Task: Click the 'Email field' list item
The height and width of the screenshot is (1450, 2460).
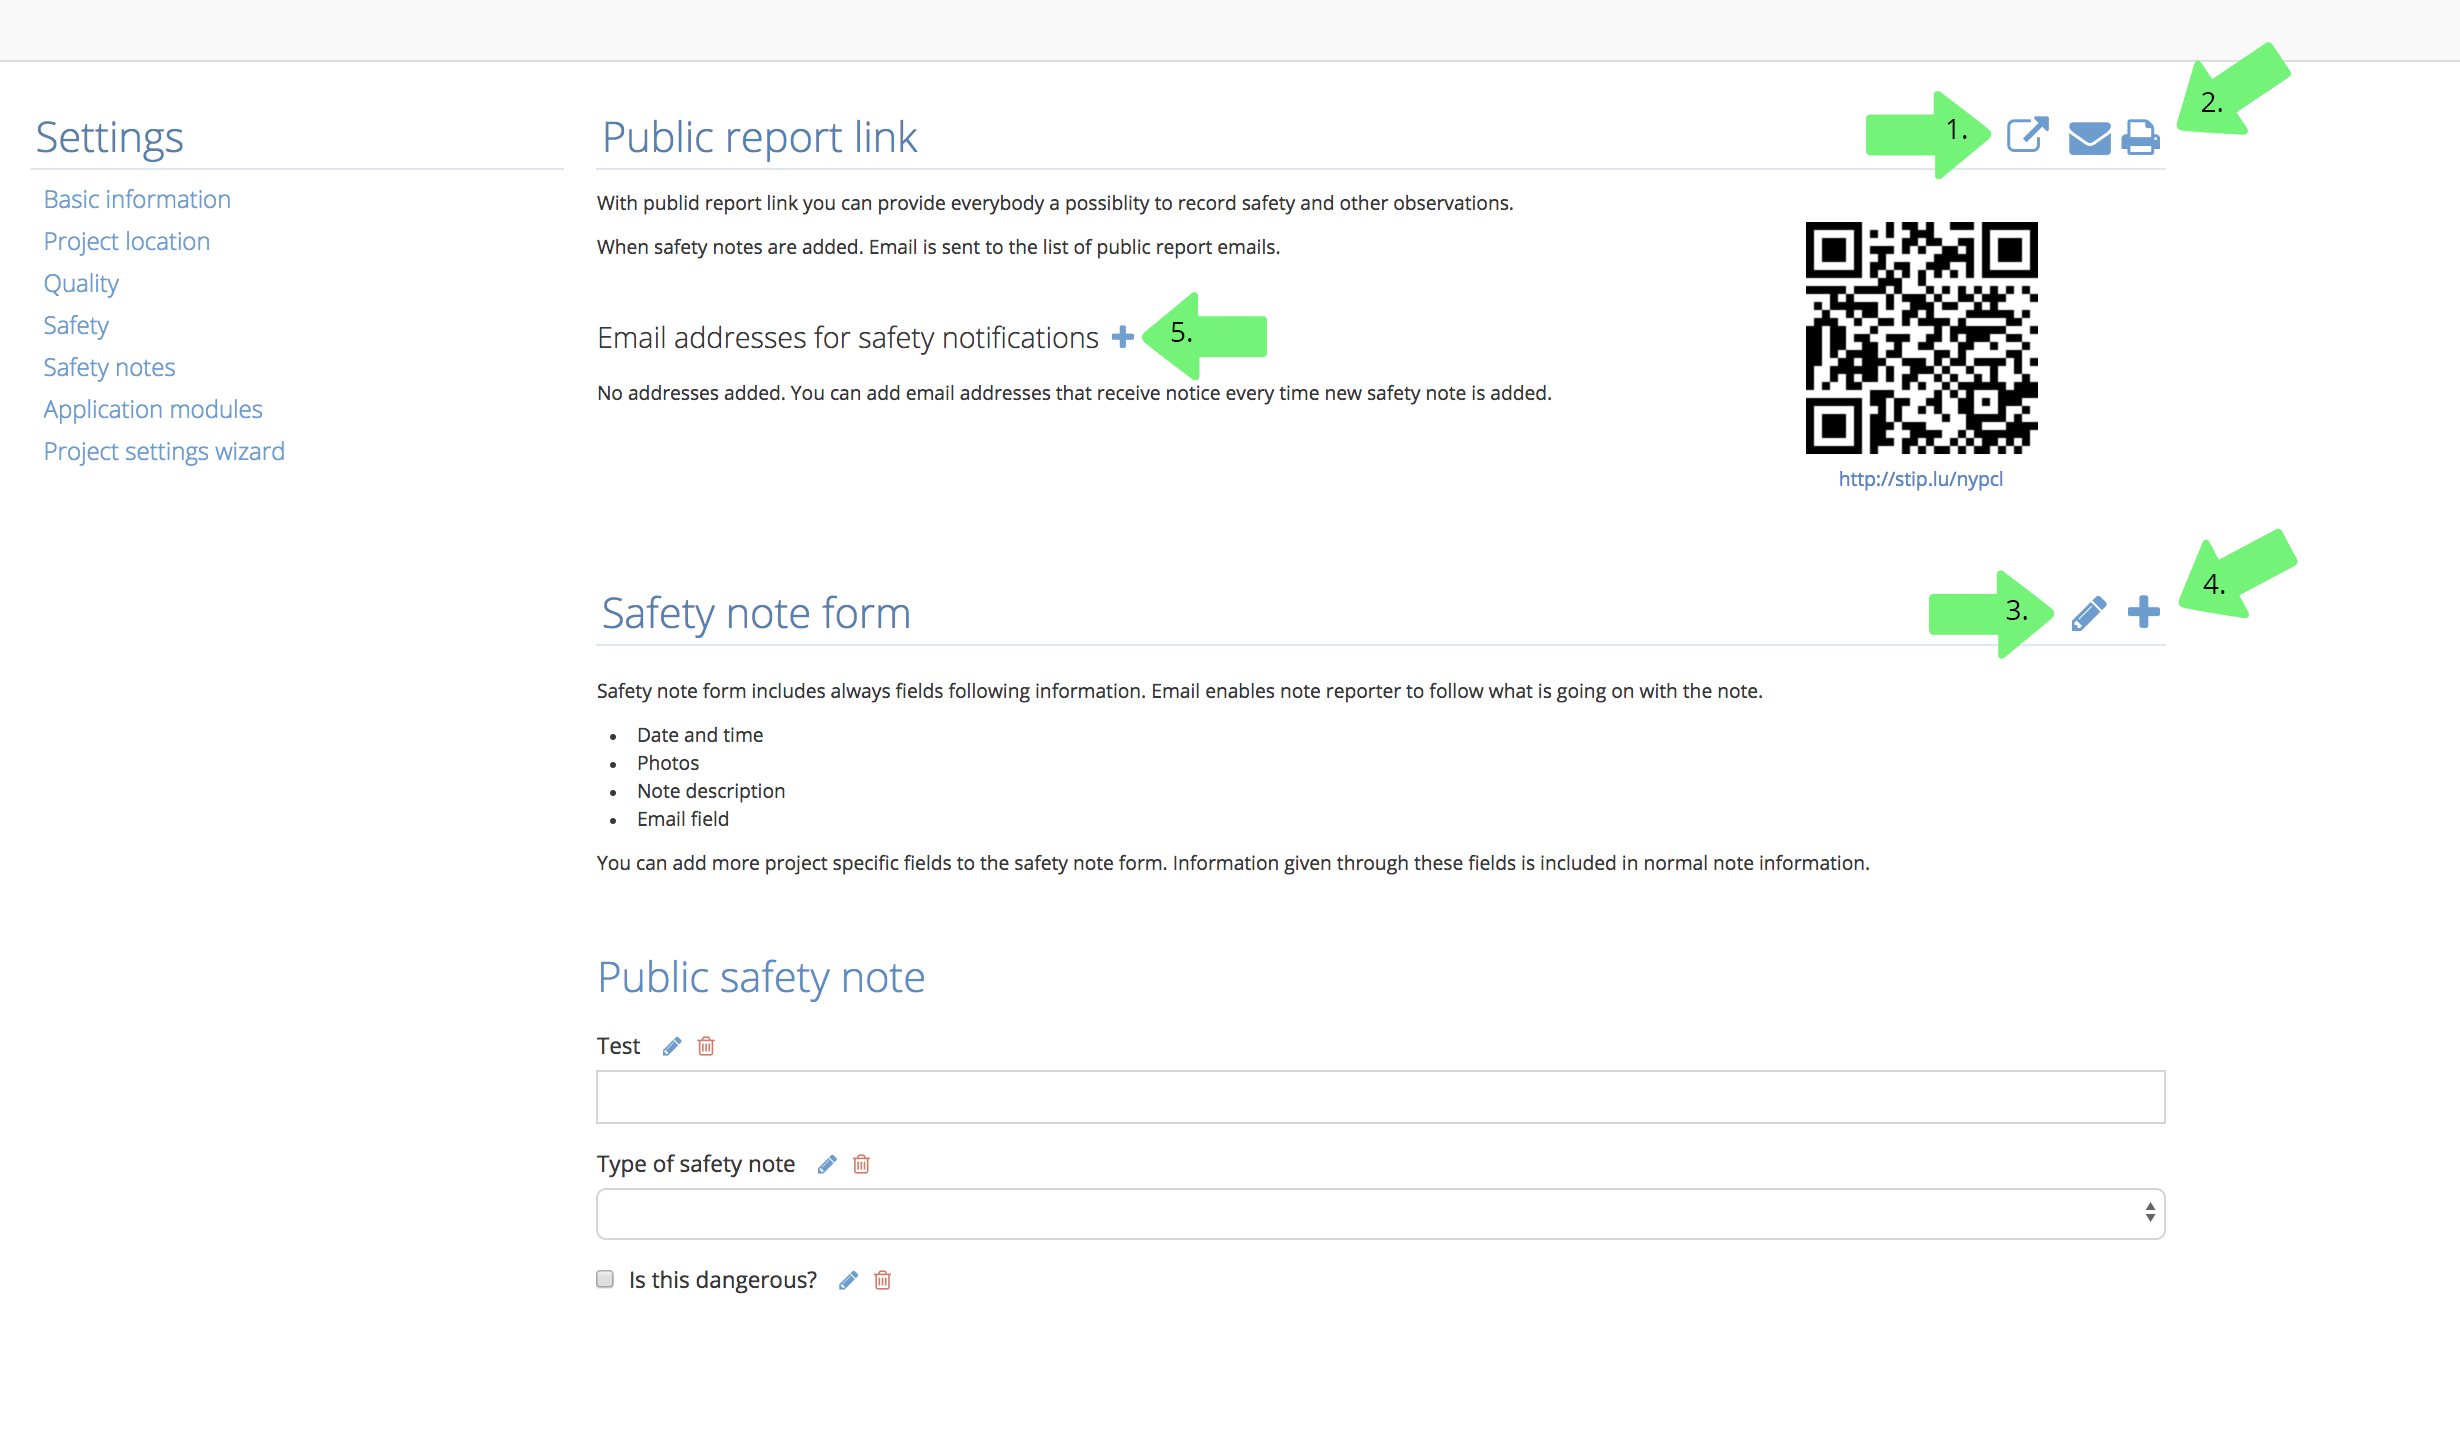Action: [x=683, y=819]
